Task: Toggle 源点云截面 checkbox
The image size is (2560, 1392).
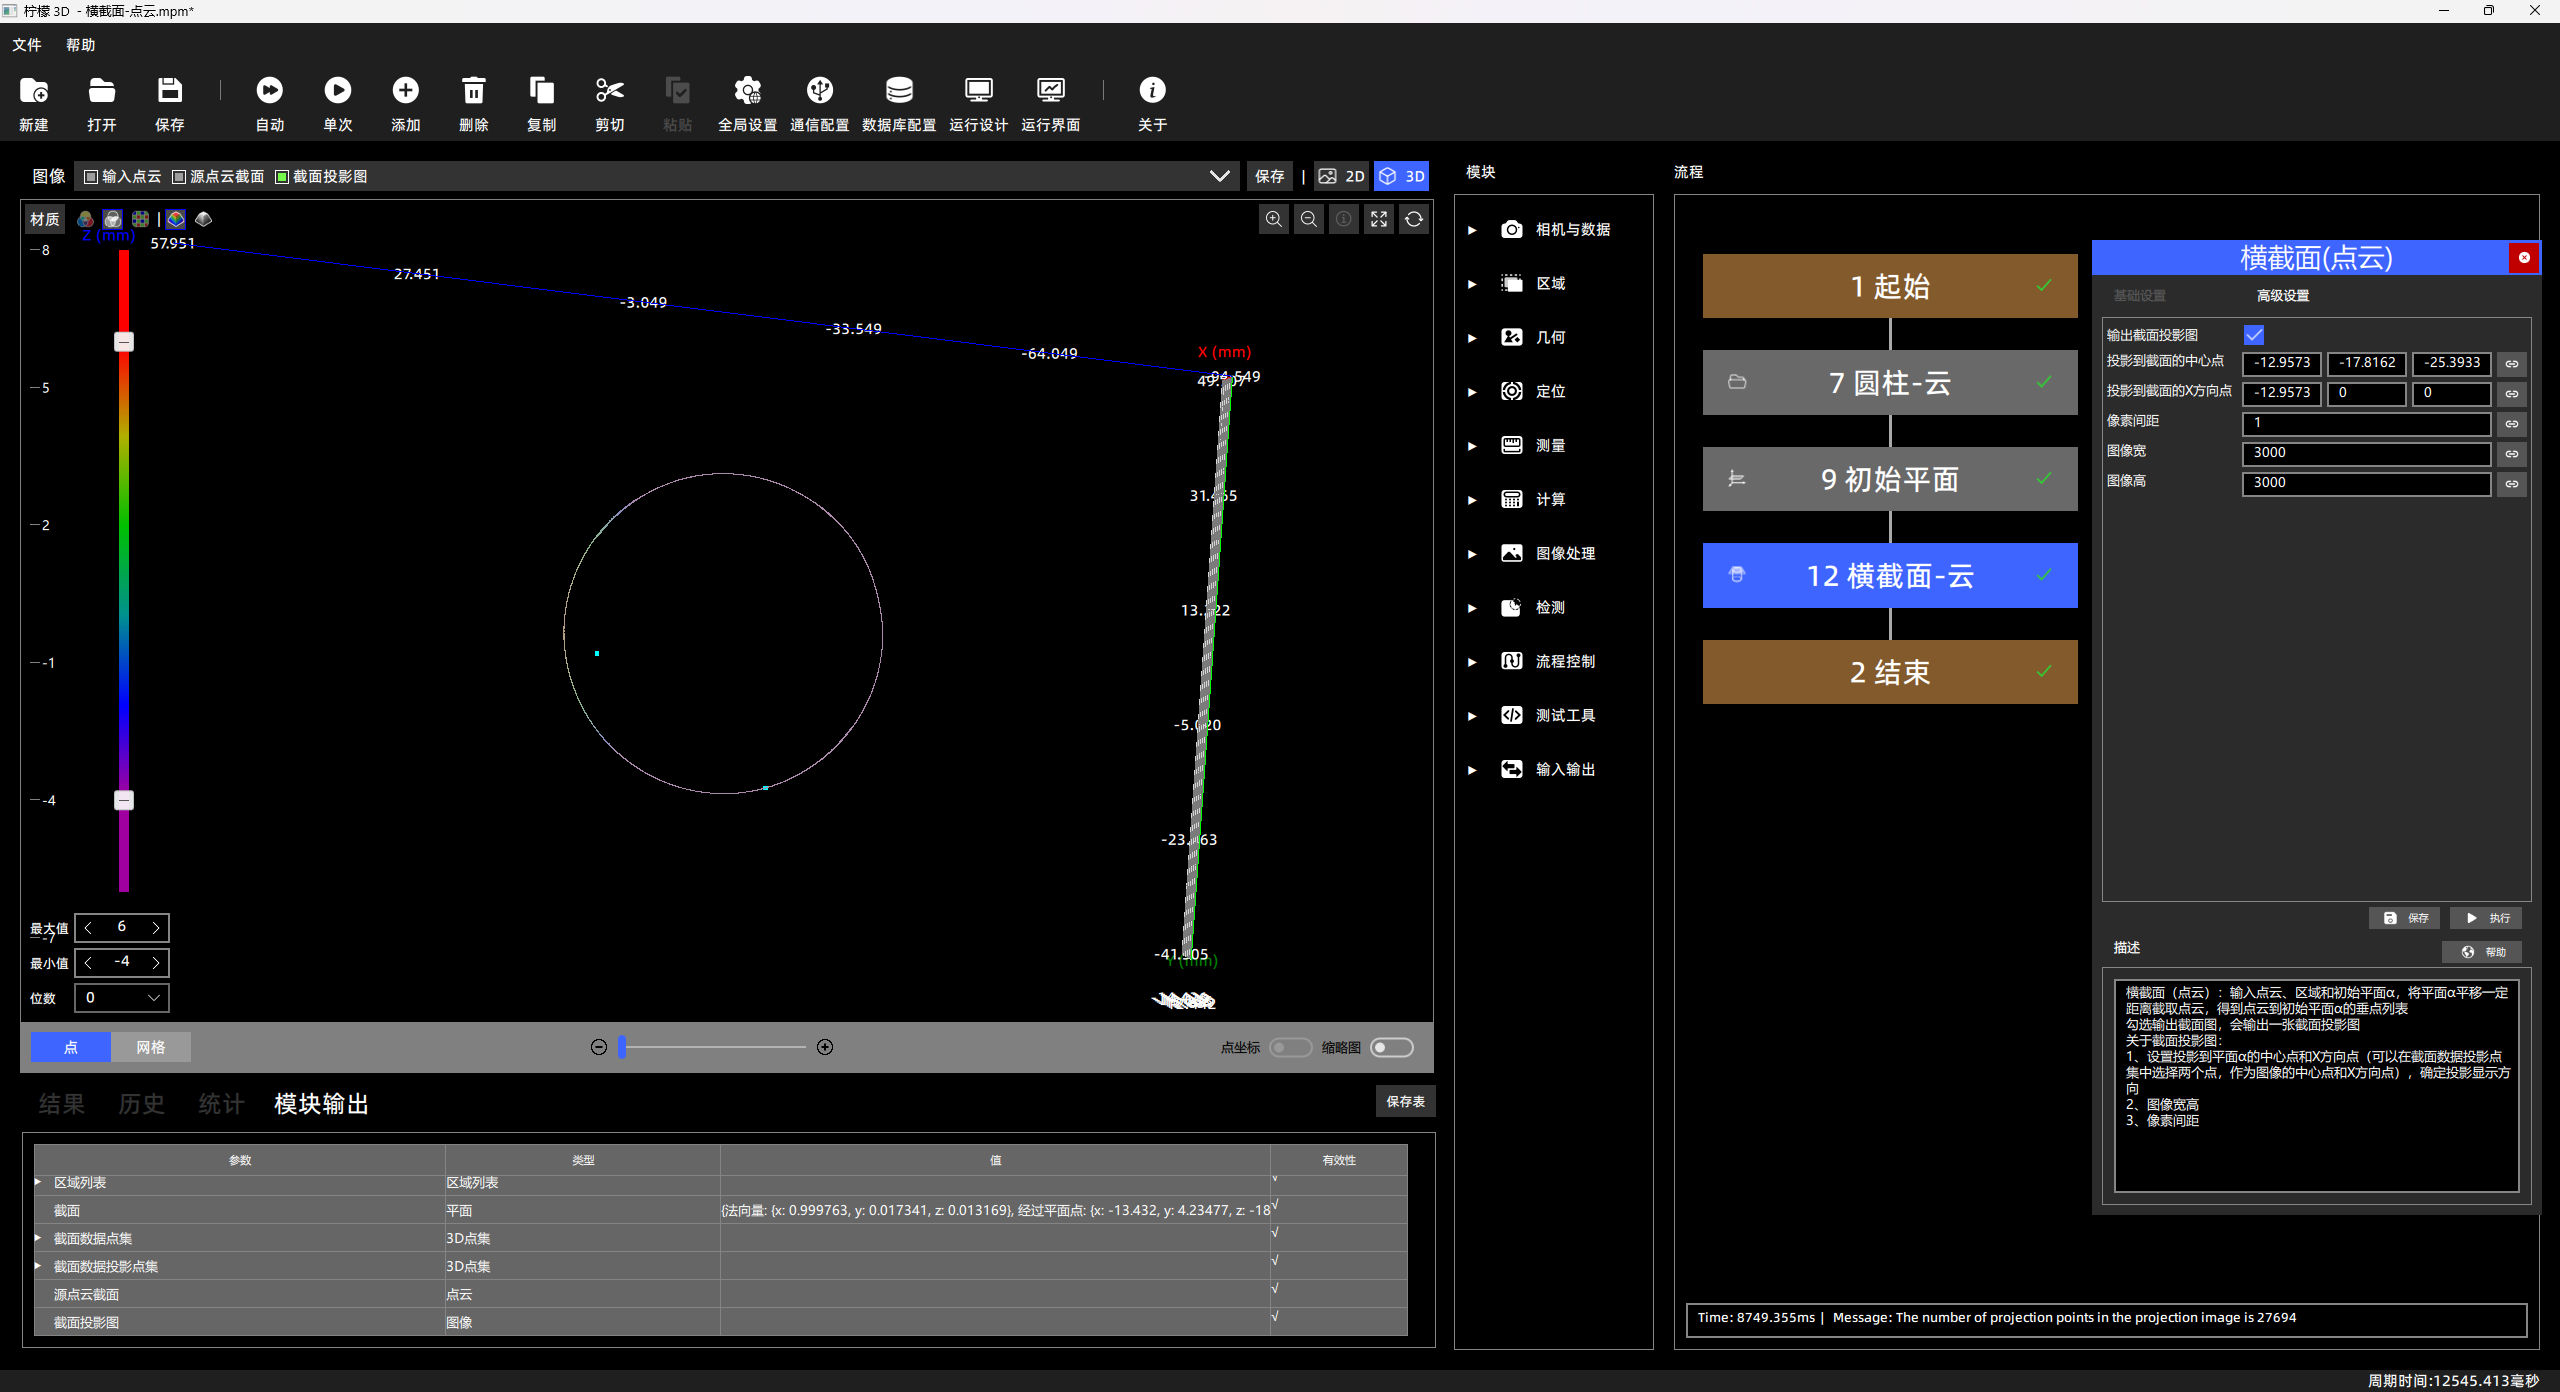Action: pos(179,177)
